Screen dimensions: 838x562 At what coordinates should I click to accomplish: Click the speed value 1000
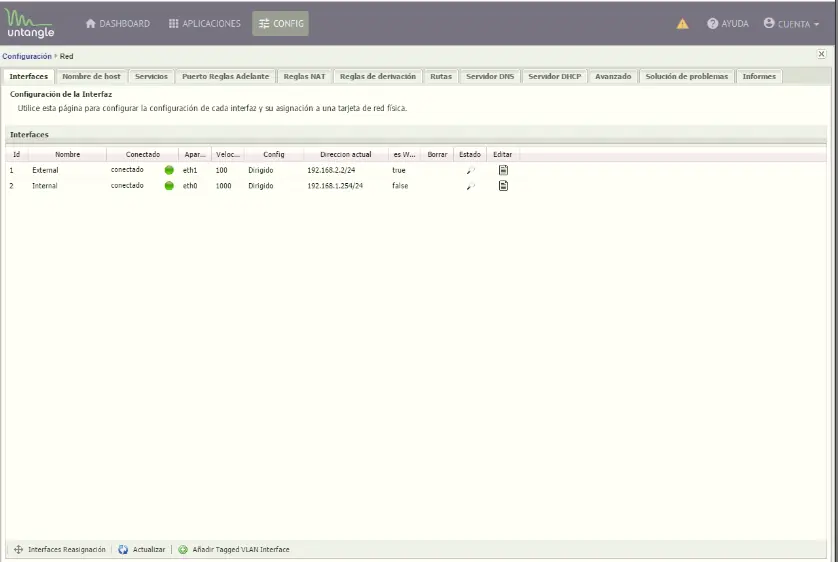click(x=223, y=186)
